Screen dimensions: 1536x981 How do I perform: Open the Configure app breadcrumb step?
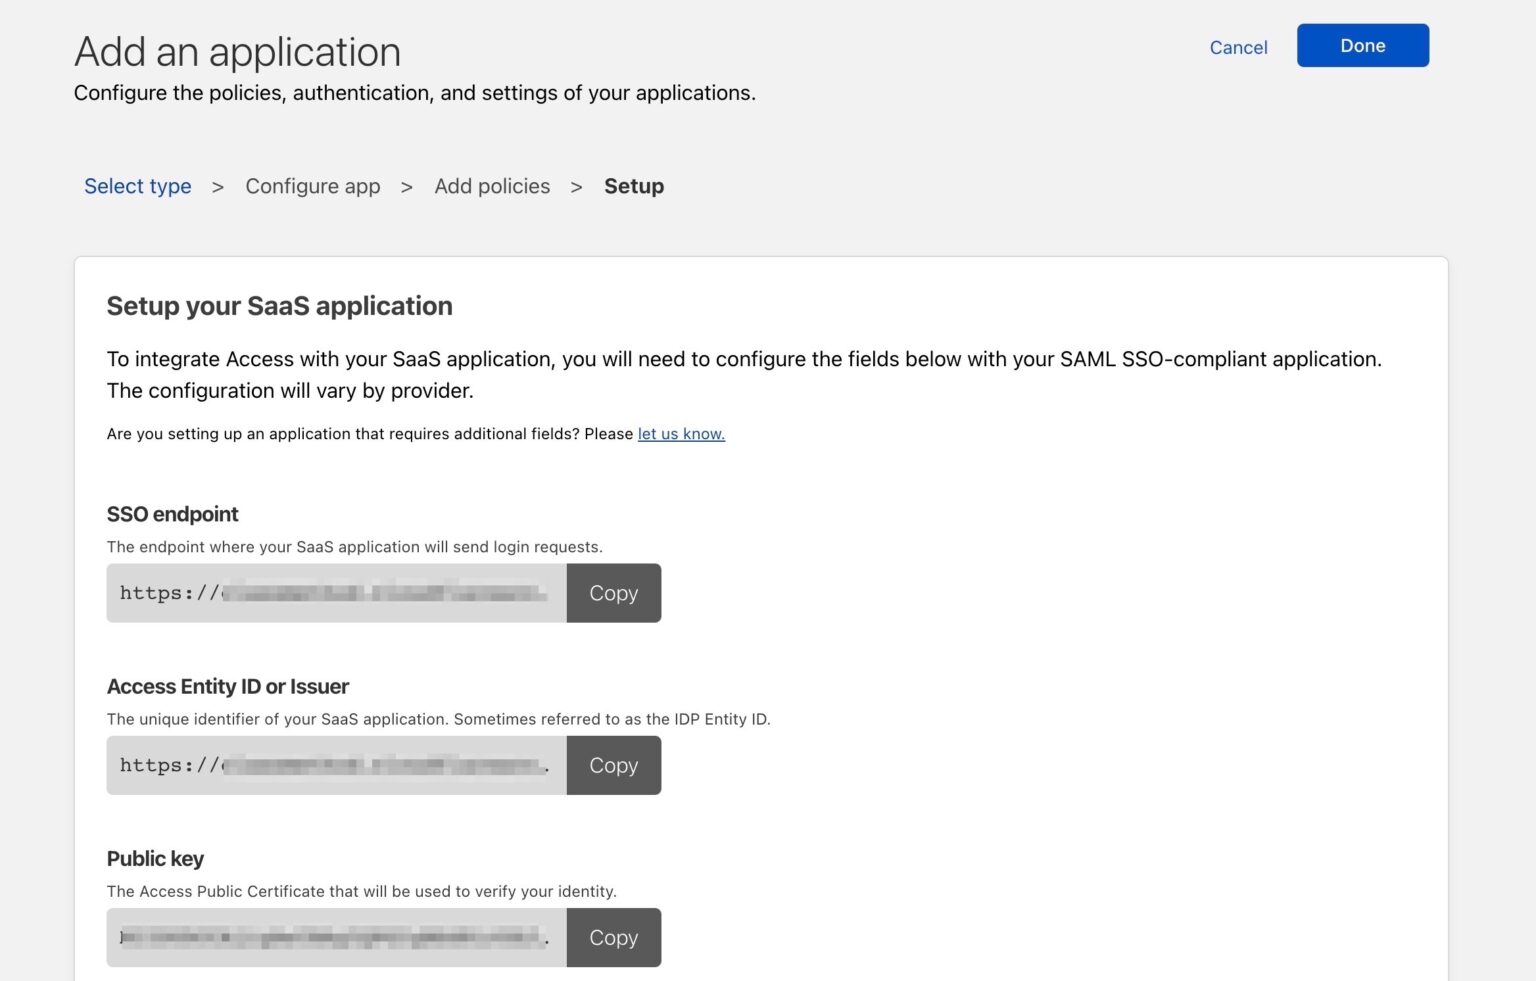tap(313, 186)
